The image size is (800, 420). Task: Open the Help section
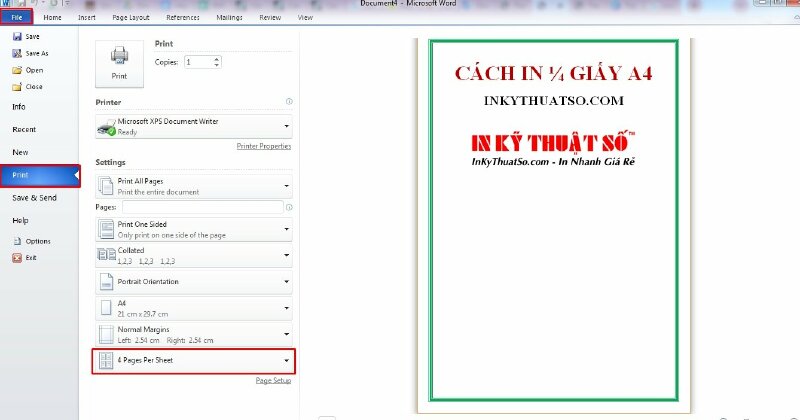pyautogui.click(x=20, y=220)
